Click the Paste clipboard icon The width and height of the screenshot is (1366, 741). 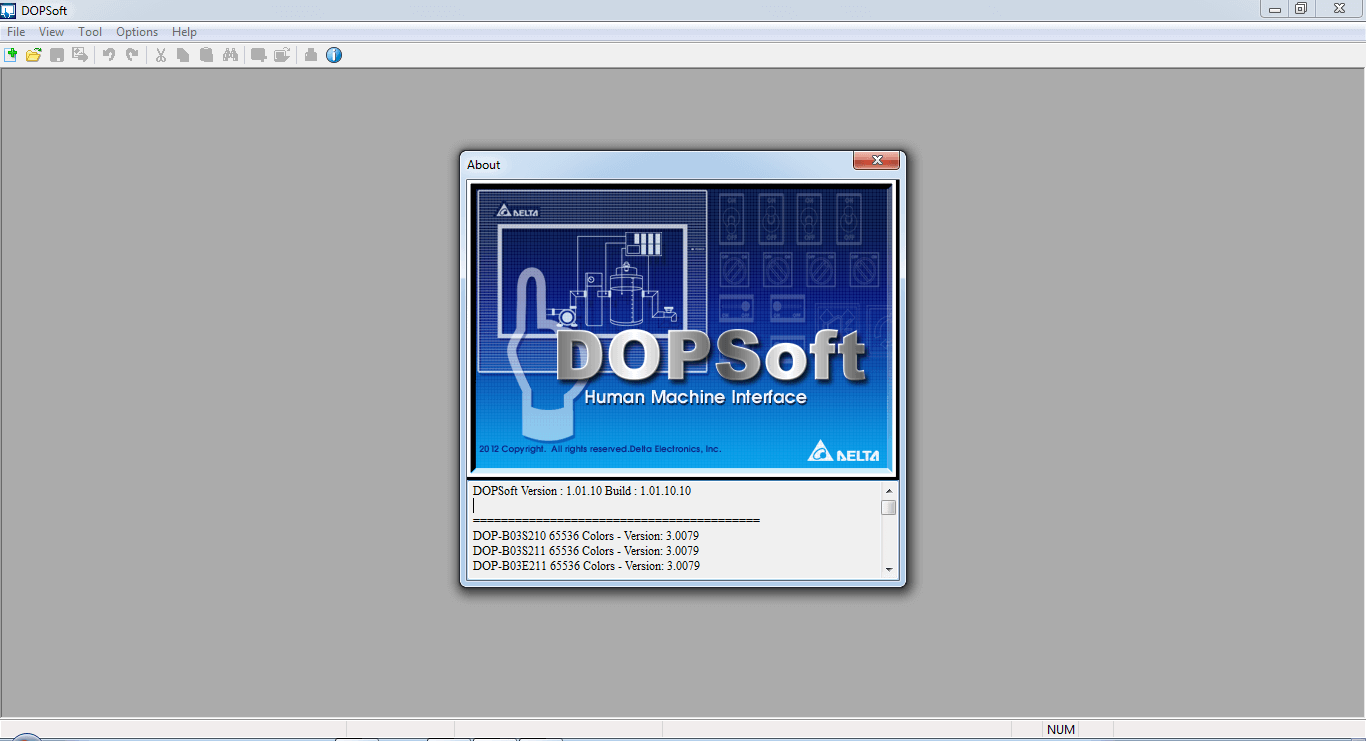(206, 55)
